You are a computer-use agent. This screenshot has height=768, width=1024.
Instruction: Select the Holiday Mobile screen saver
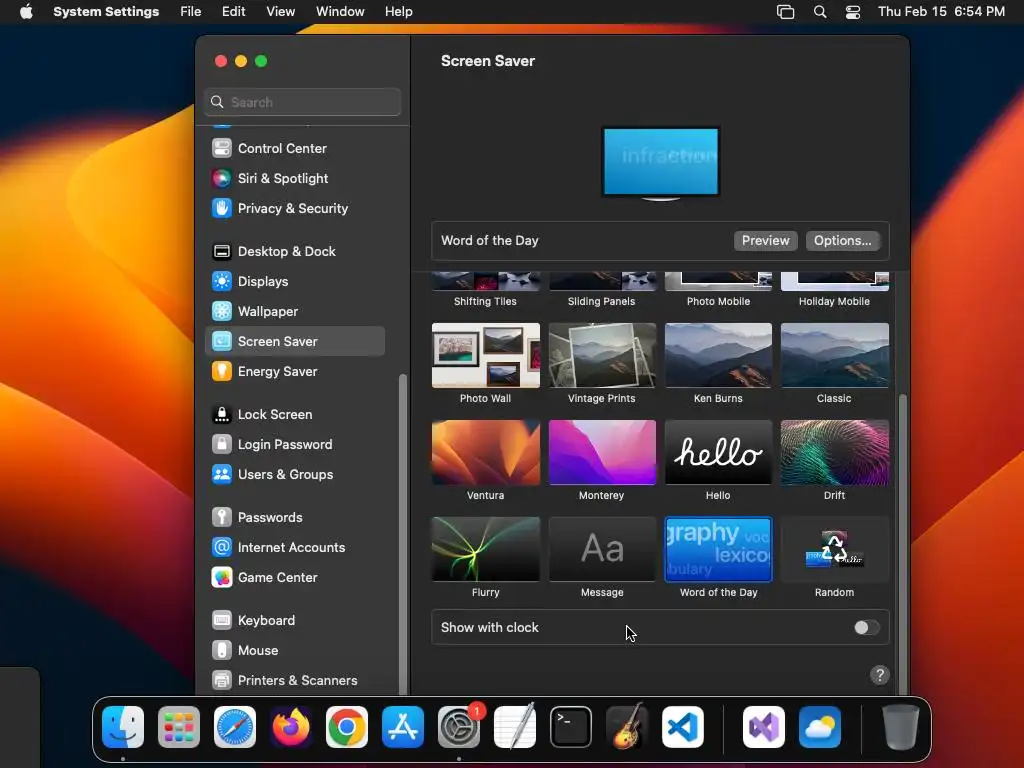pyautogui.click(x=834, y=289)
